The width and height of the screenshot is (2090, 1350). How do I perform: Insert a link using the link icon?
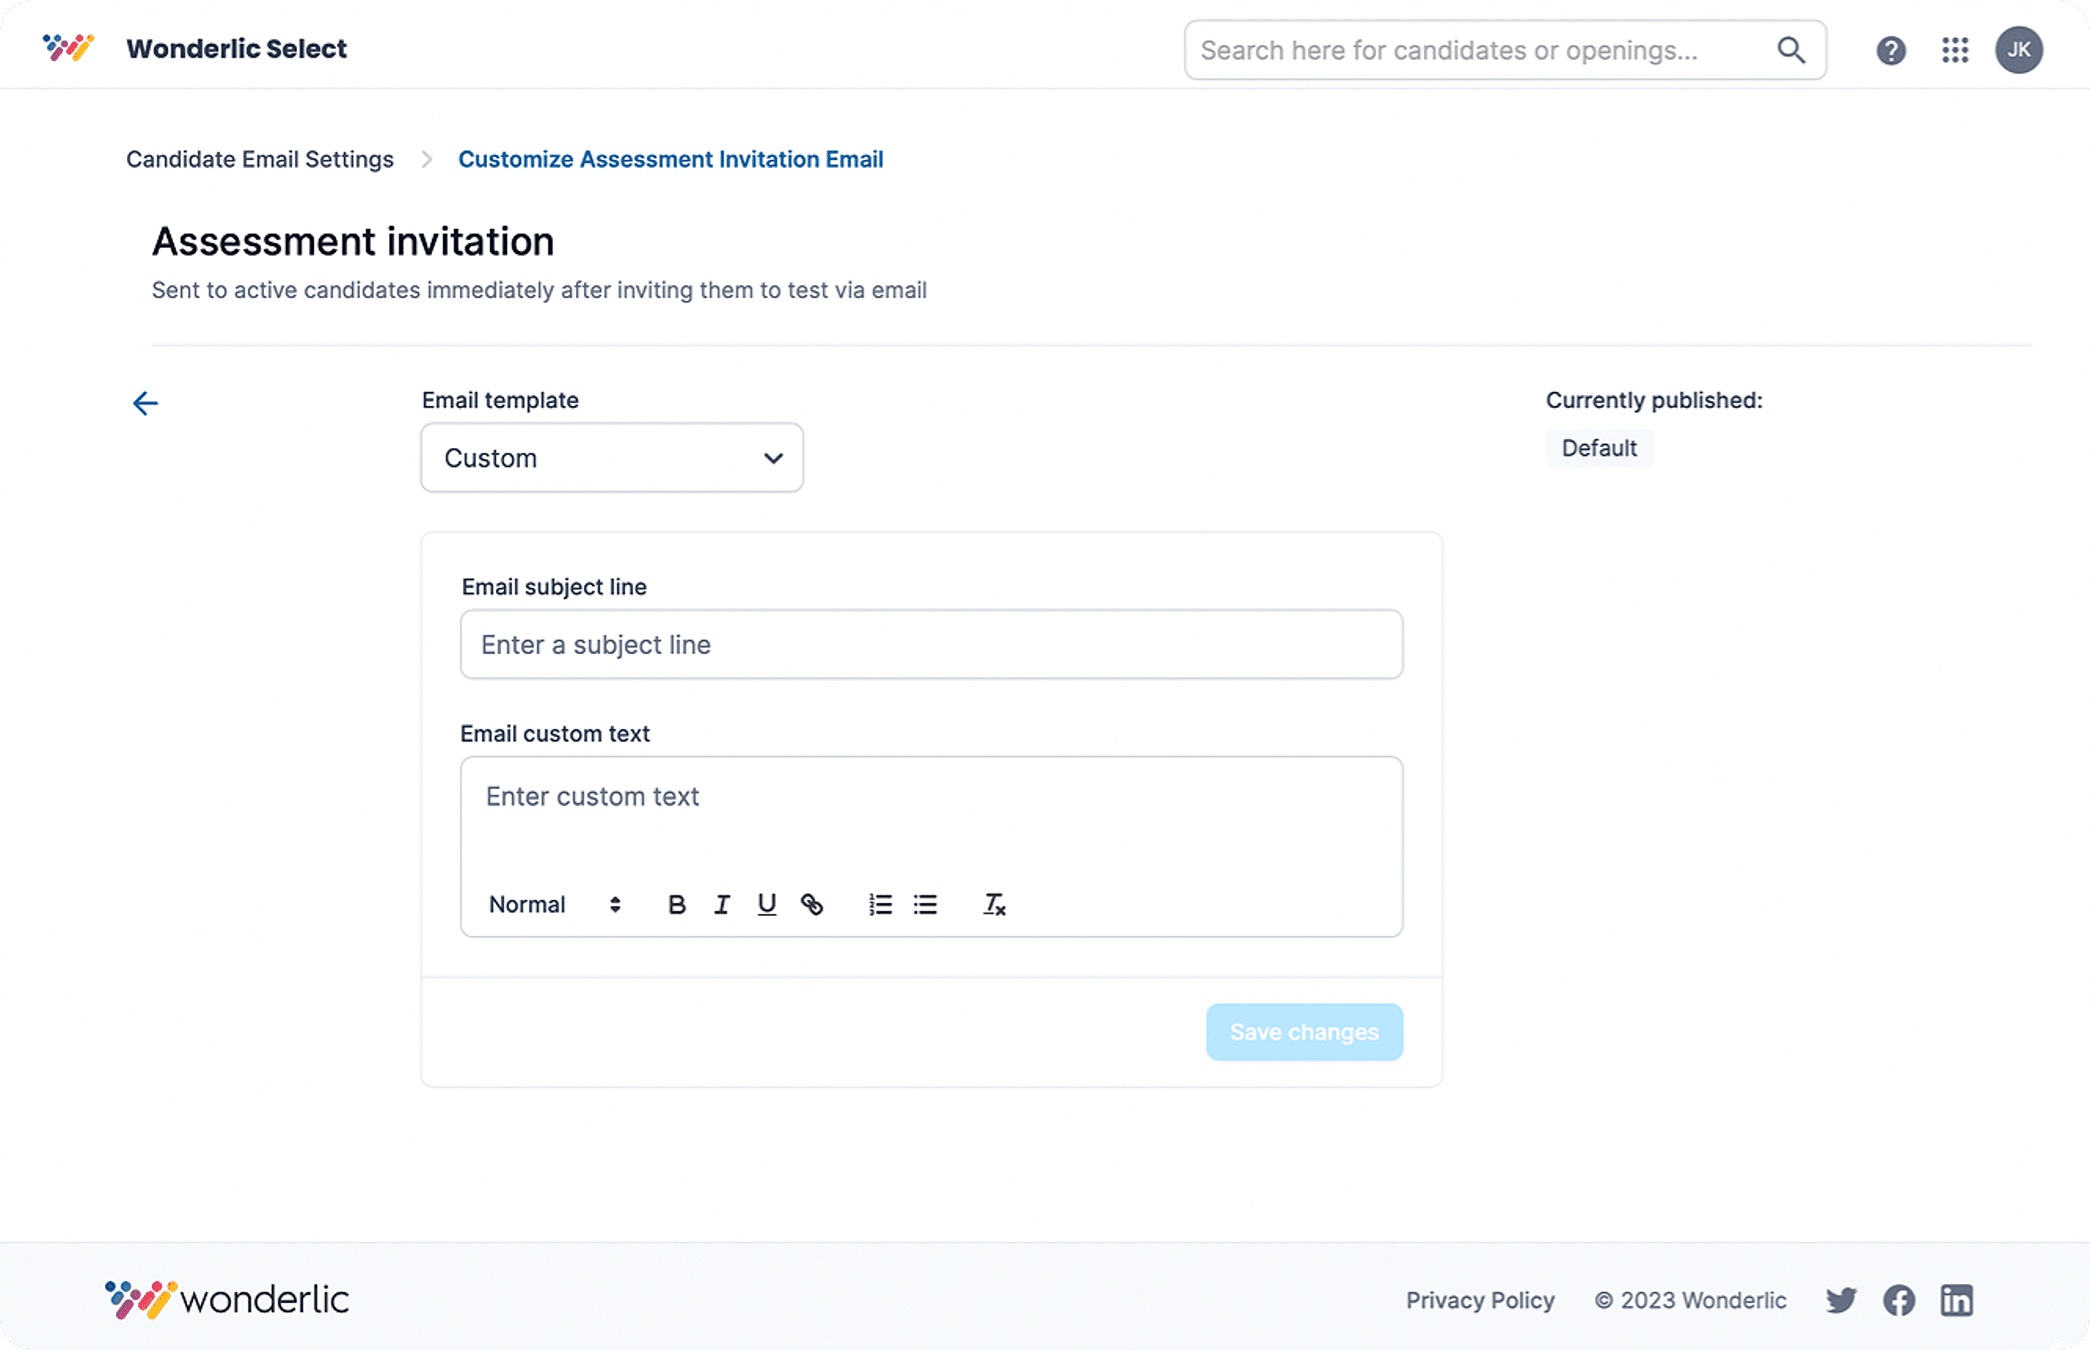[812, 905]
